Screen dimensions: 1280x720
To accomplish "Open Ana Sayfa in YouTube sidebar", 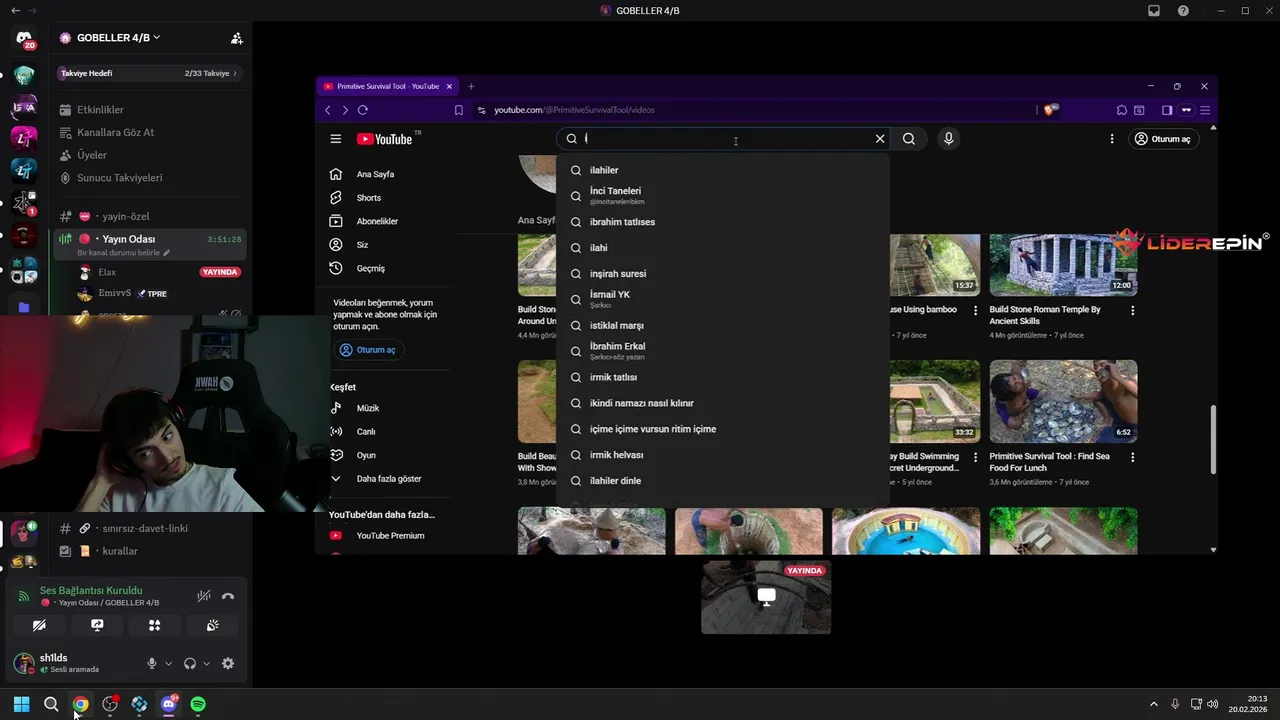I will tap(375, 174).
